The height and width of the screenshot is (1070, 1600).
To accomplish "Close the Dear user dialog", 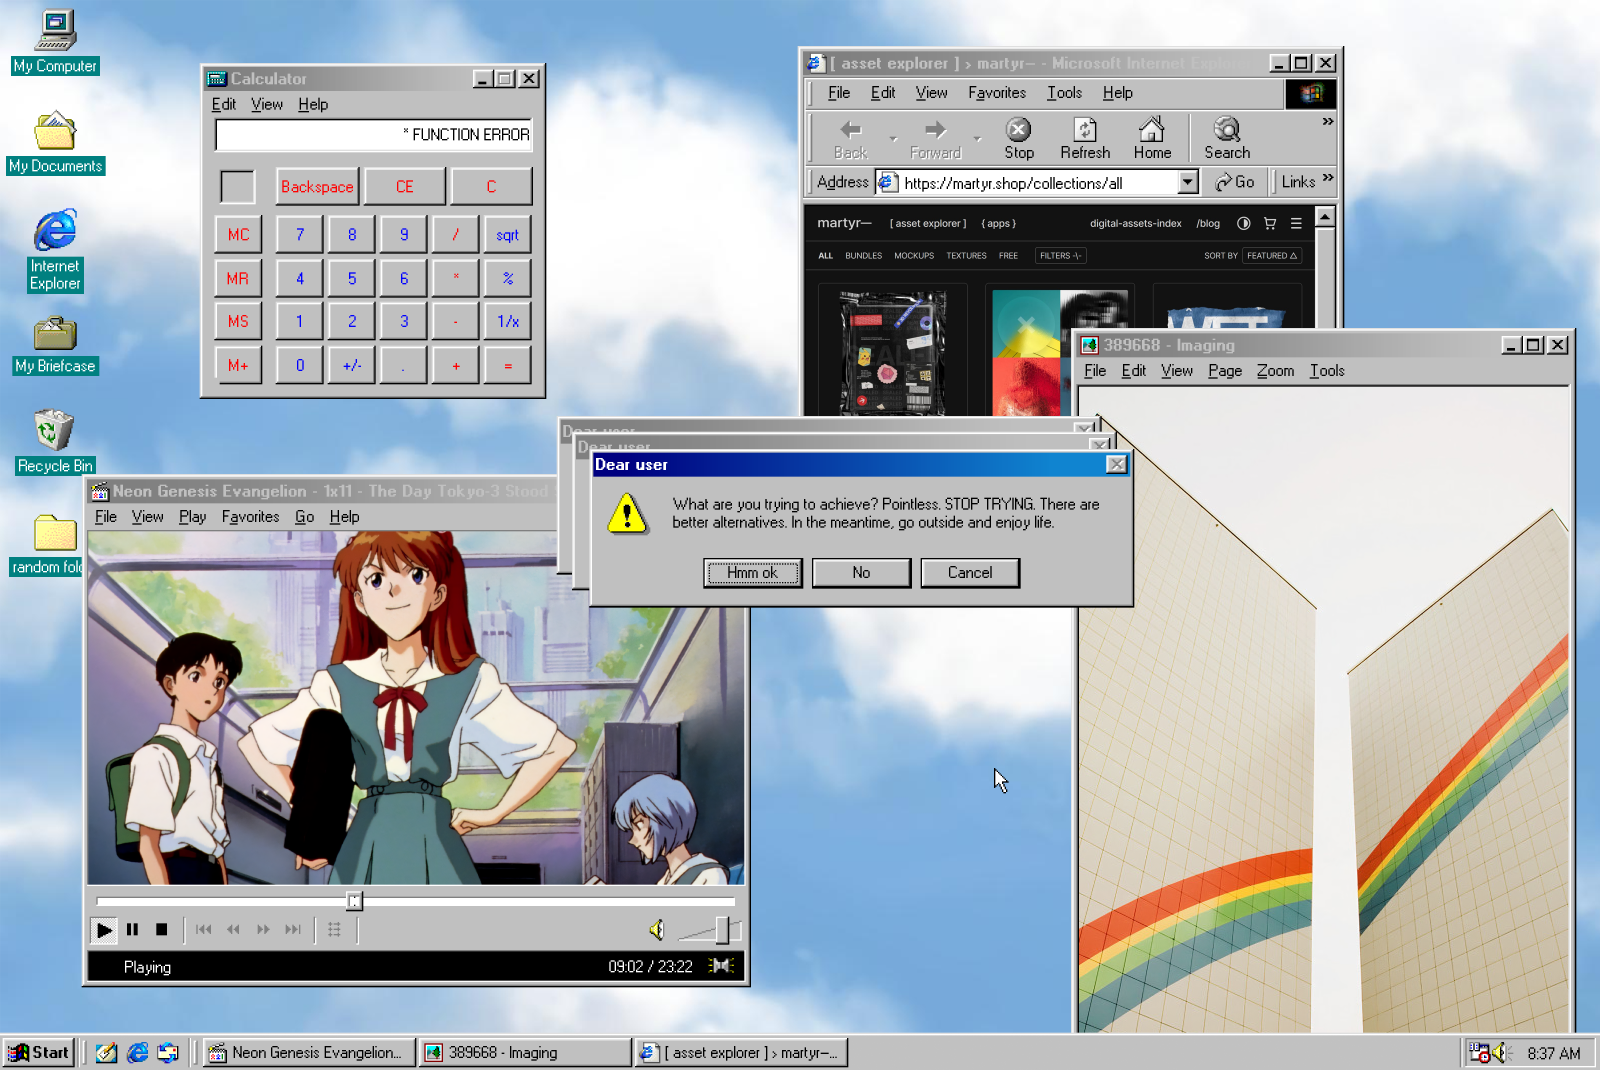I will point(1116,464).
